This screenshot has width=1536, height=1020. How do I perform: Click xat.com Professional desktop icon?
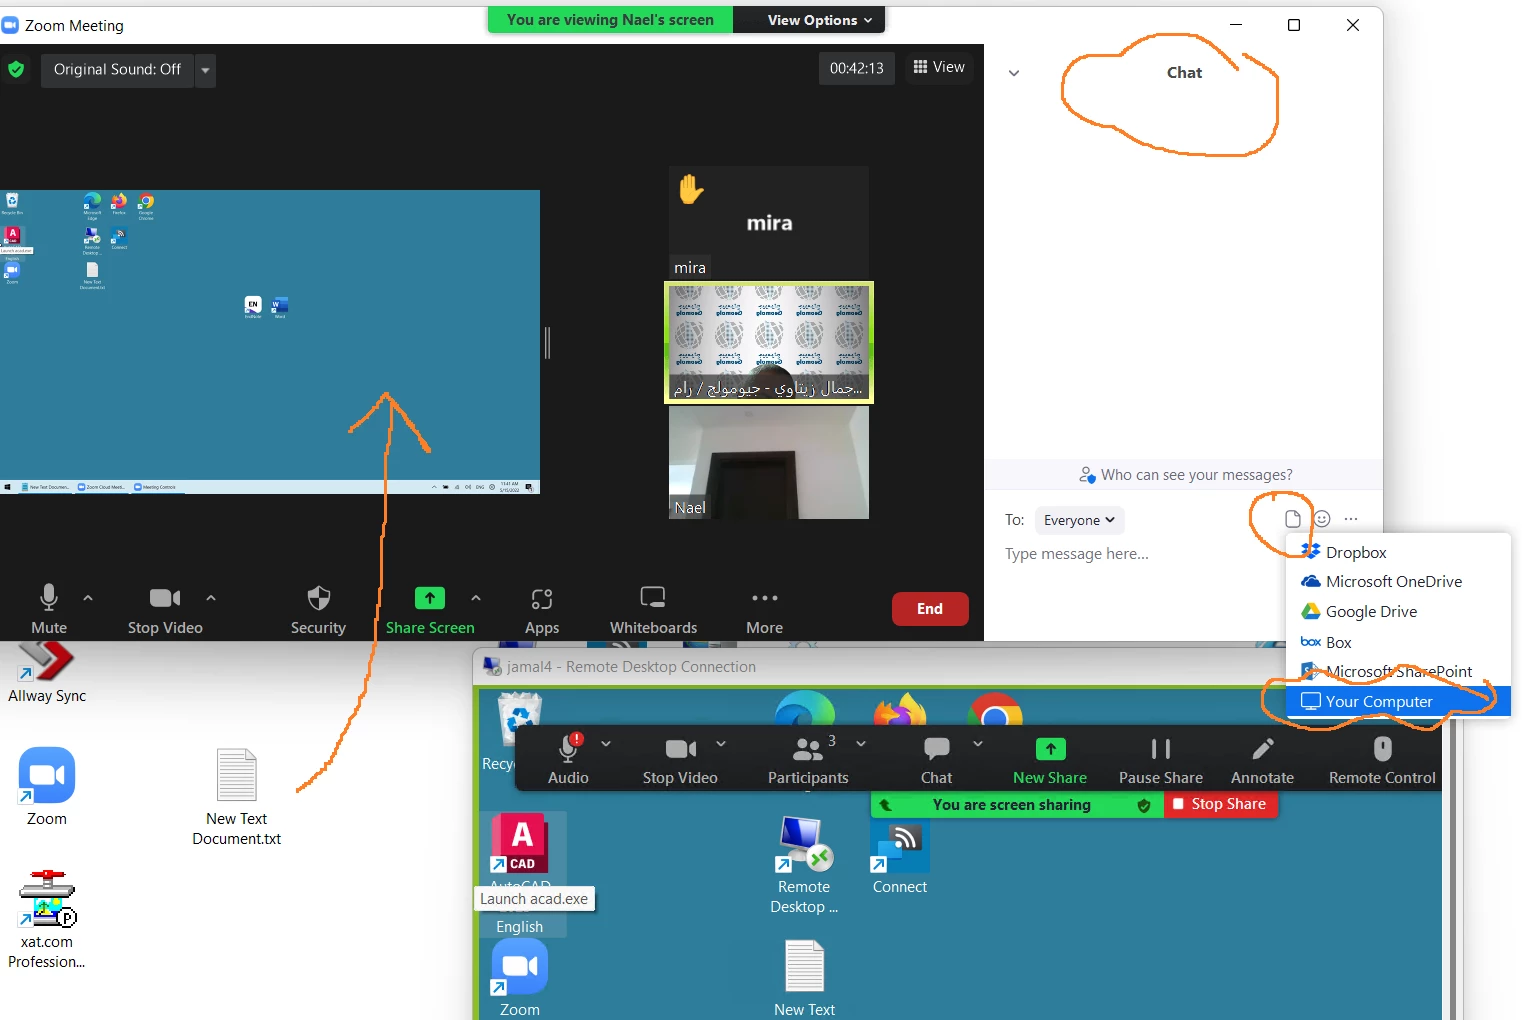46,919
